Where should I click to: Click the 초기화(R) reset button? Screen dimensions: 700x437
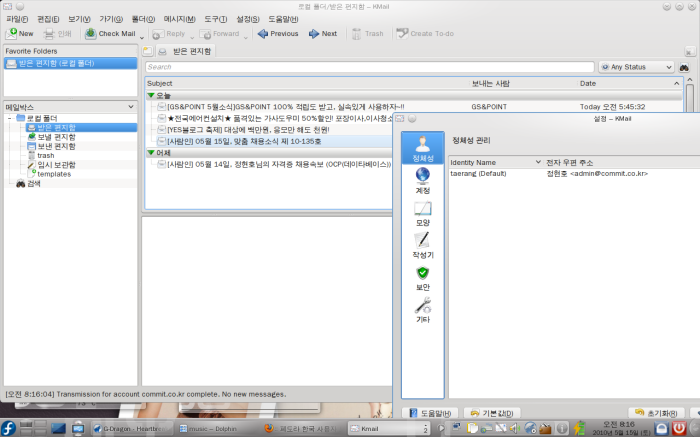pyautogui.click(x=656, y=413)
